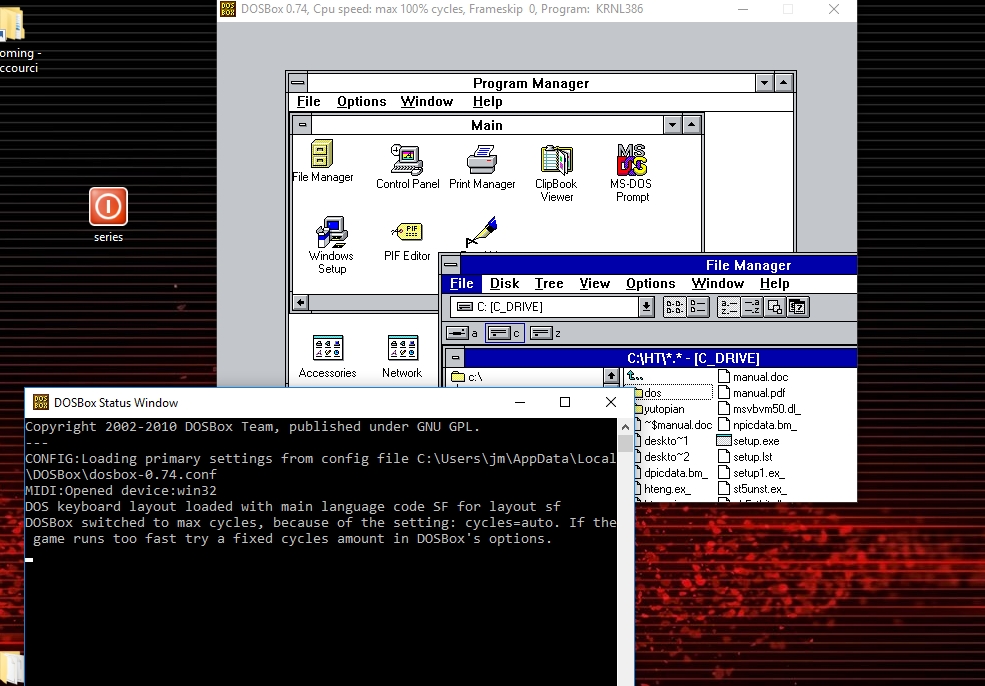Open Program Manager's Options menu
This screenshot has height=686, width=985.
(x=361, y=102)
